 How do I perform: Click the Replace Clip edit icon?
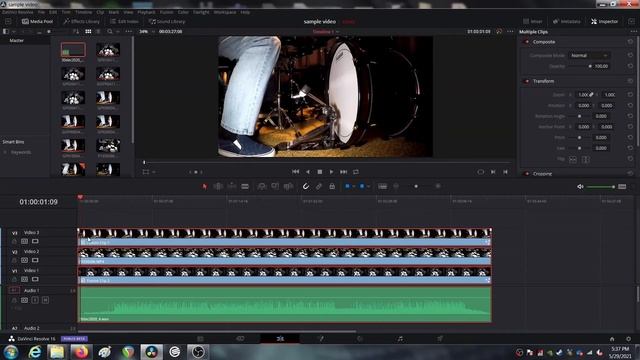(x=289, y=187)
